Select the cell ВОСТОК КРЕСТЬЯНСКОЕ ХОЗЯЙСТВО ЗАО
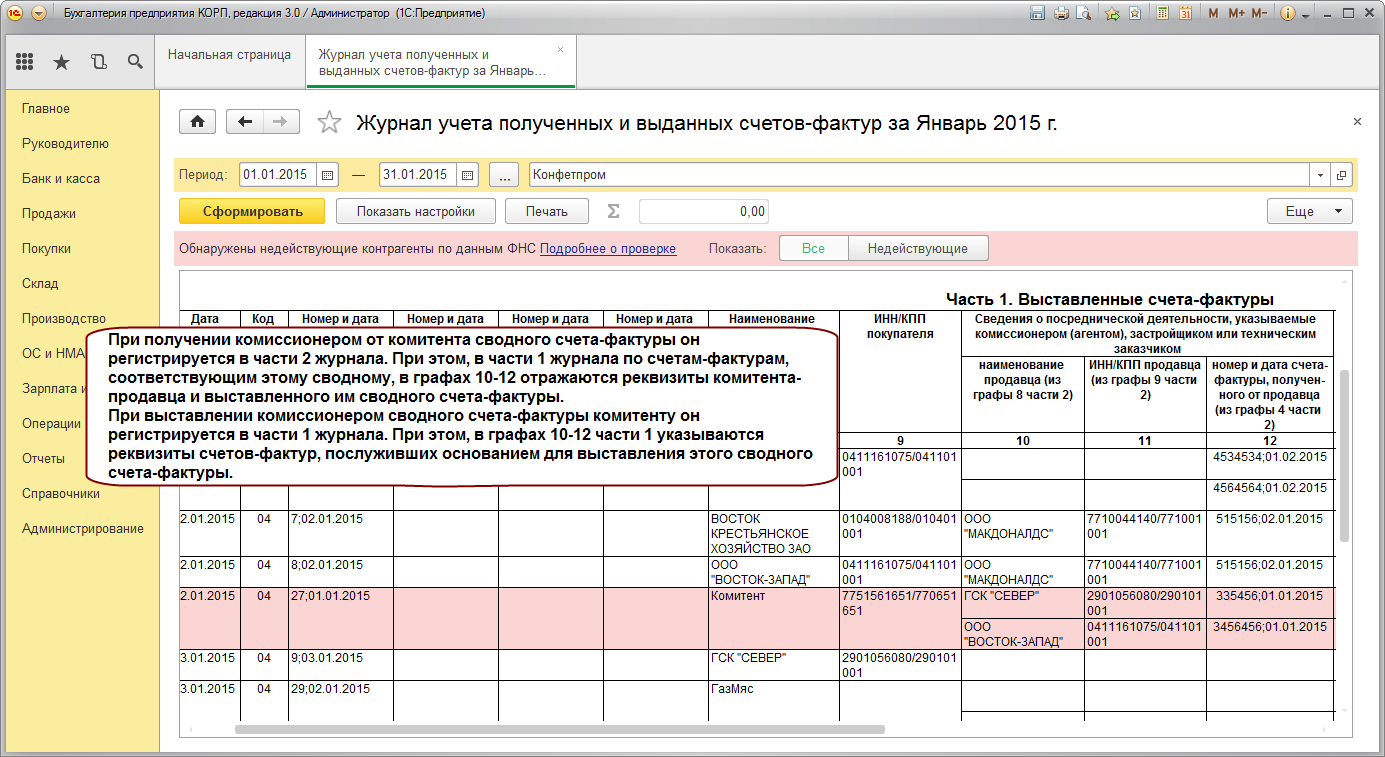The image size is (1385, 757). pyautogui.click(x=773, y=533)
